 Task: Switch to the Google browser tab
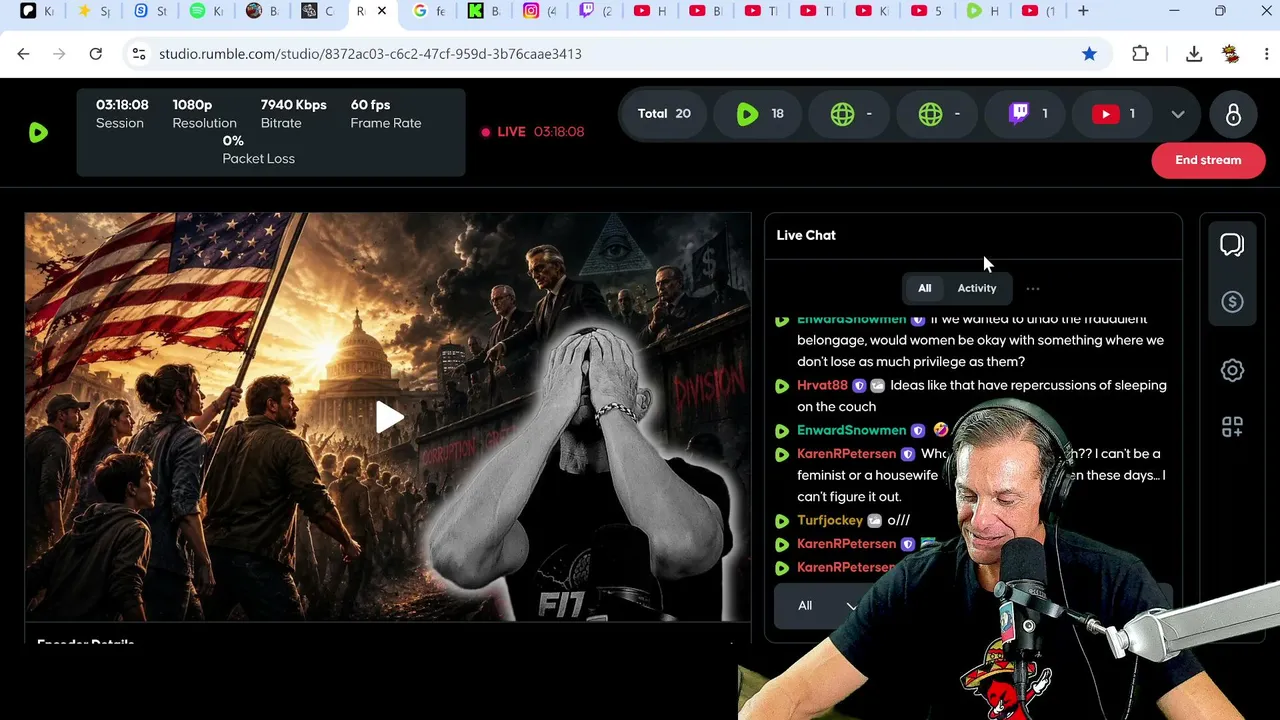point(429,11)
